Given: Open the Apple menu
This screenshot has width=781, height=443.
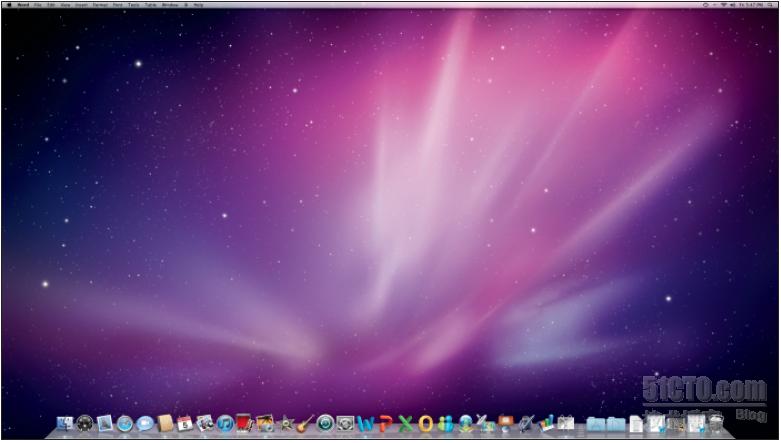Looking at the screenshot, I should (9, 5).
